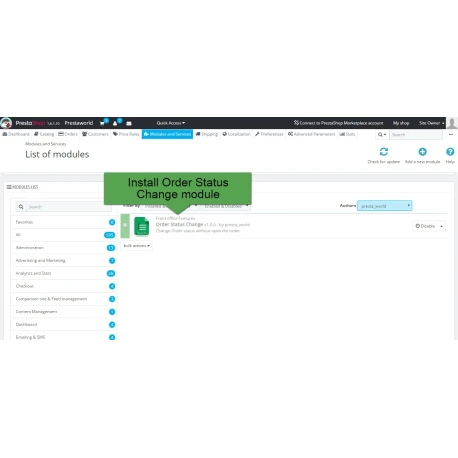Click inside the header Search field

click(416, 134)
